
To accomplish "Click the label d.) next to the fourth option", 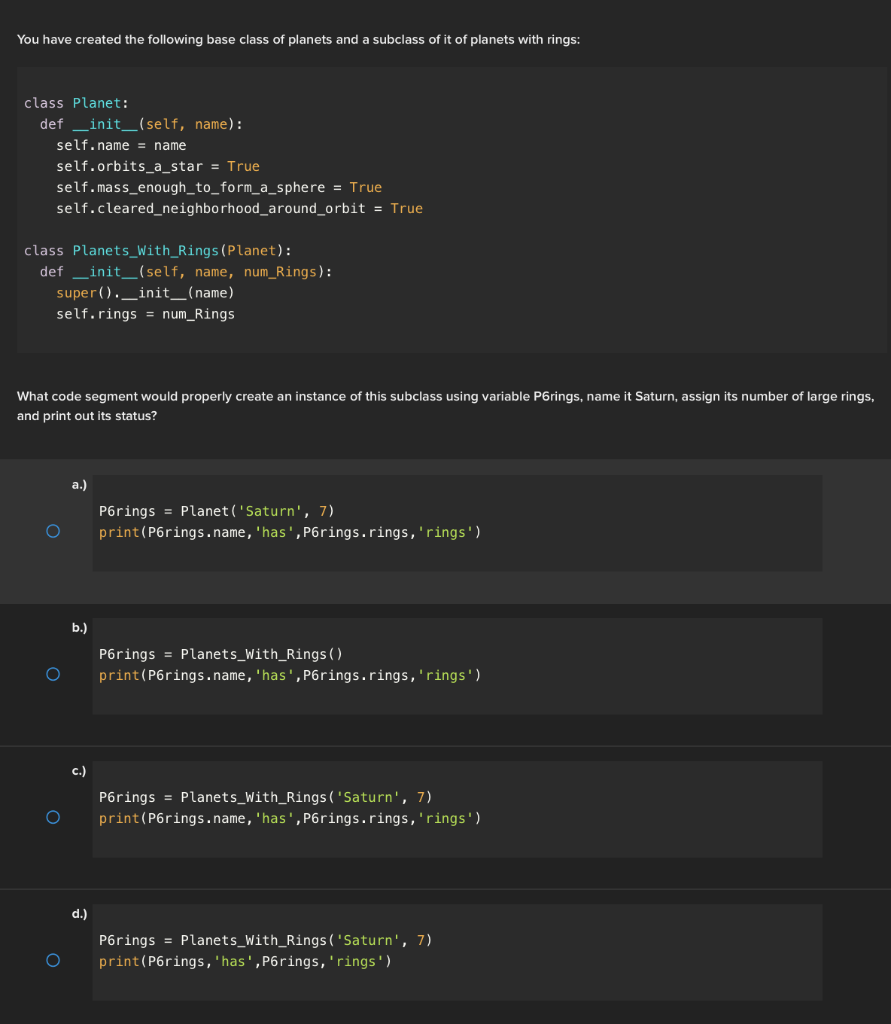I will coord(78,913).
